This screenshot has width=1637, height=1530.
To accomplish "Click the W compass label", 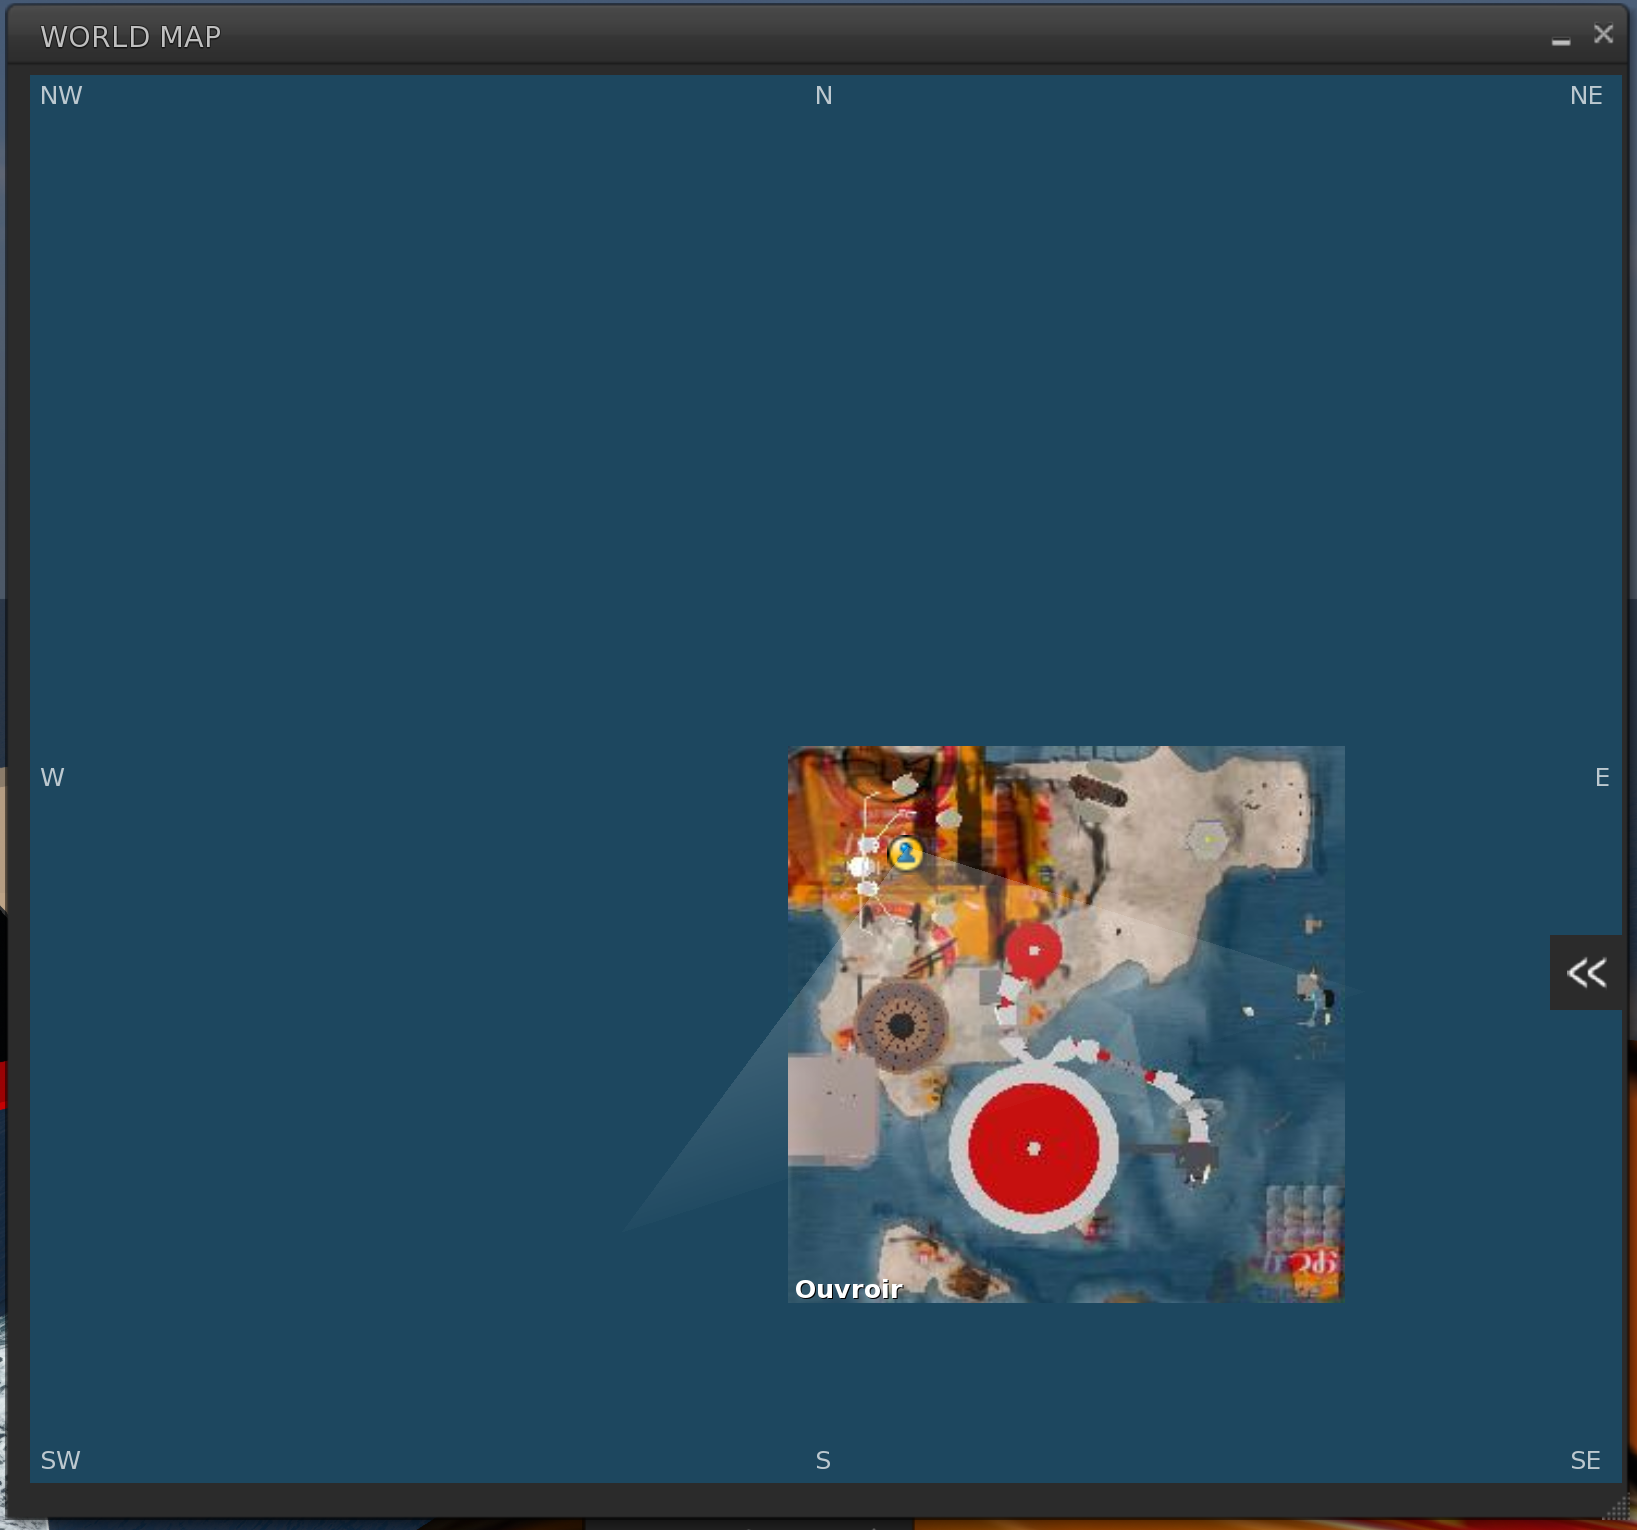I will pos(52,778).
